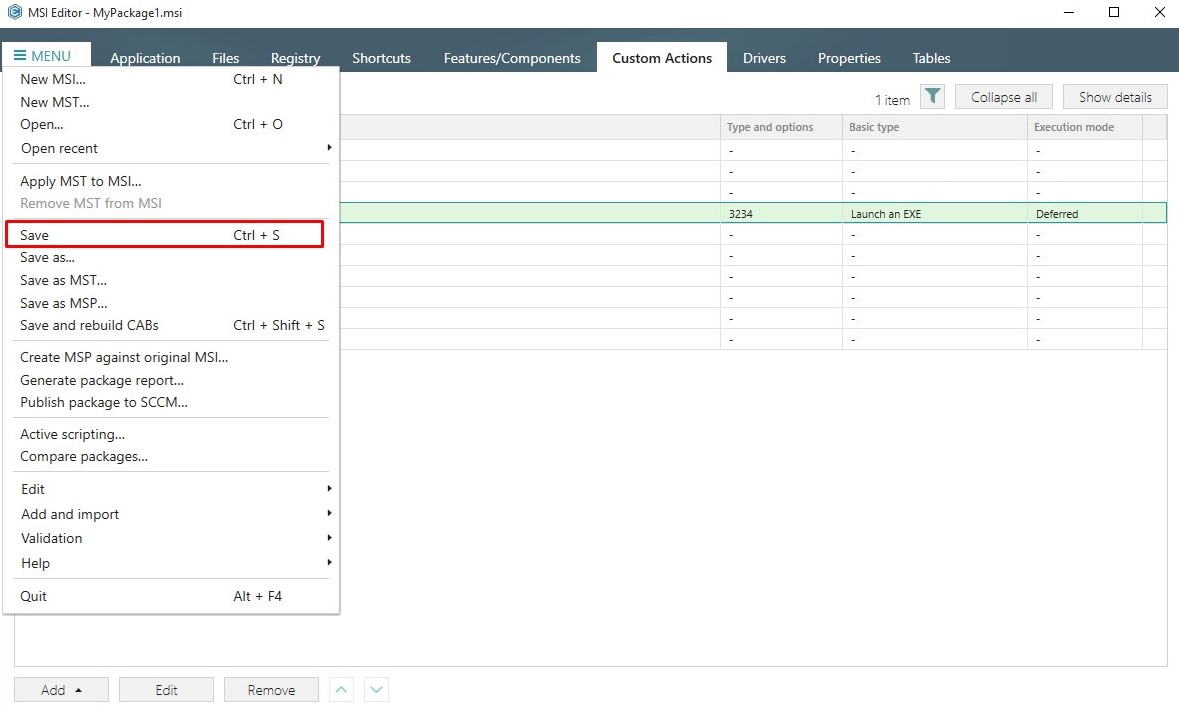Choose New MSI... from menu

[x=171, y=79]
